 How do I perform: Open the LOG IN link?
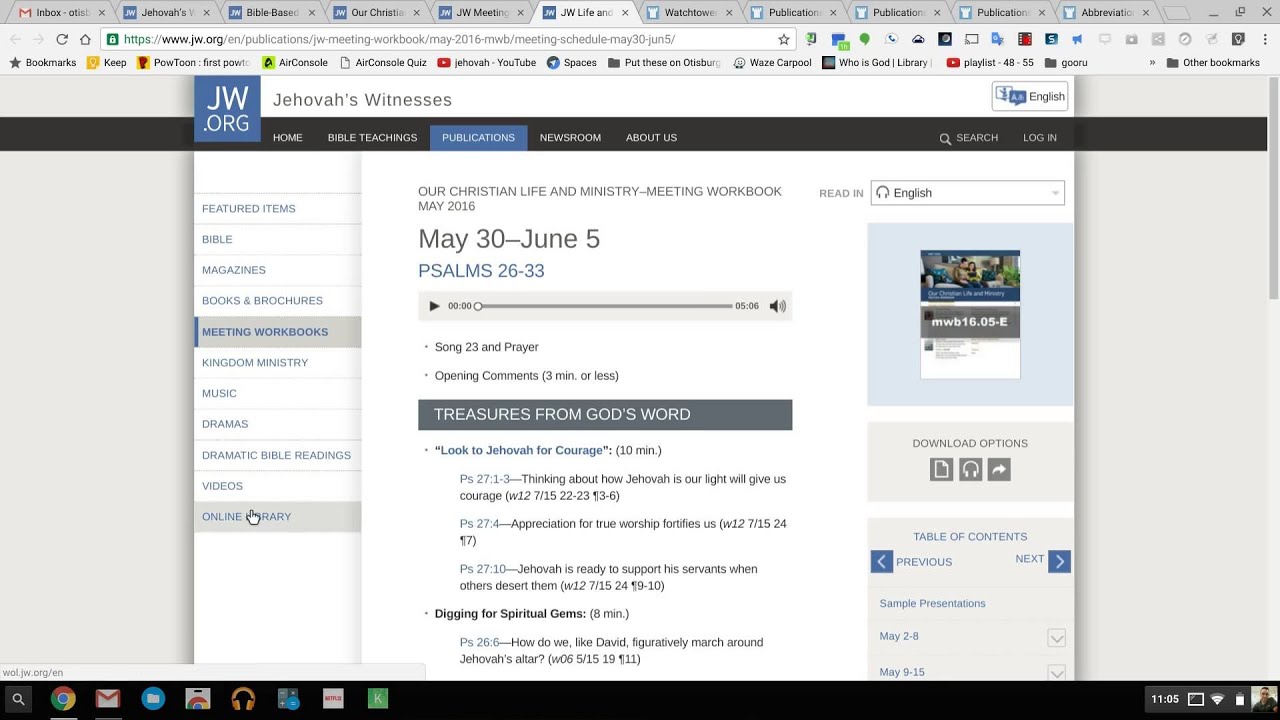click(1040, 138)
